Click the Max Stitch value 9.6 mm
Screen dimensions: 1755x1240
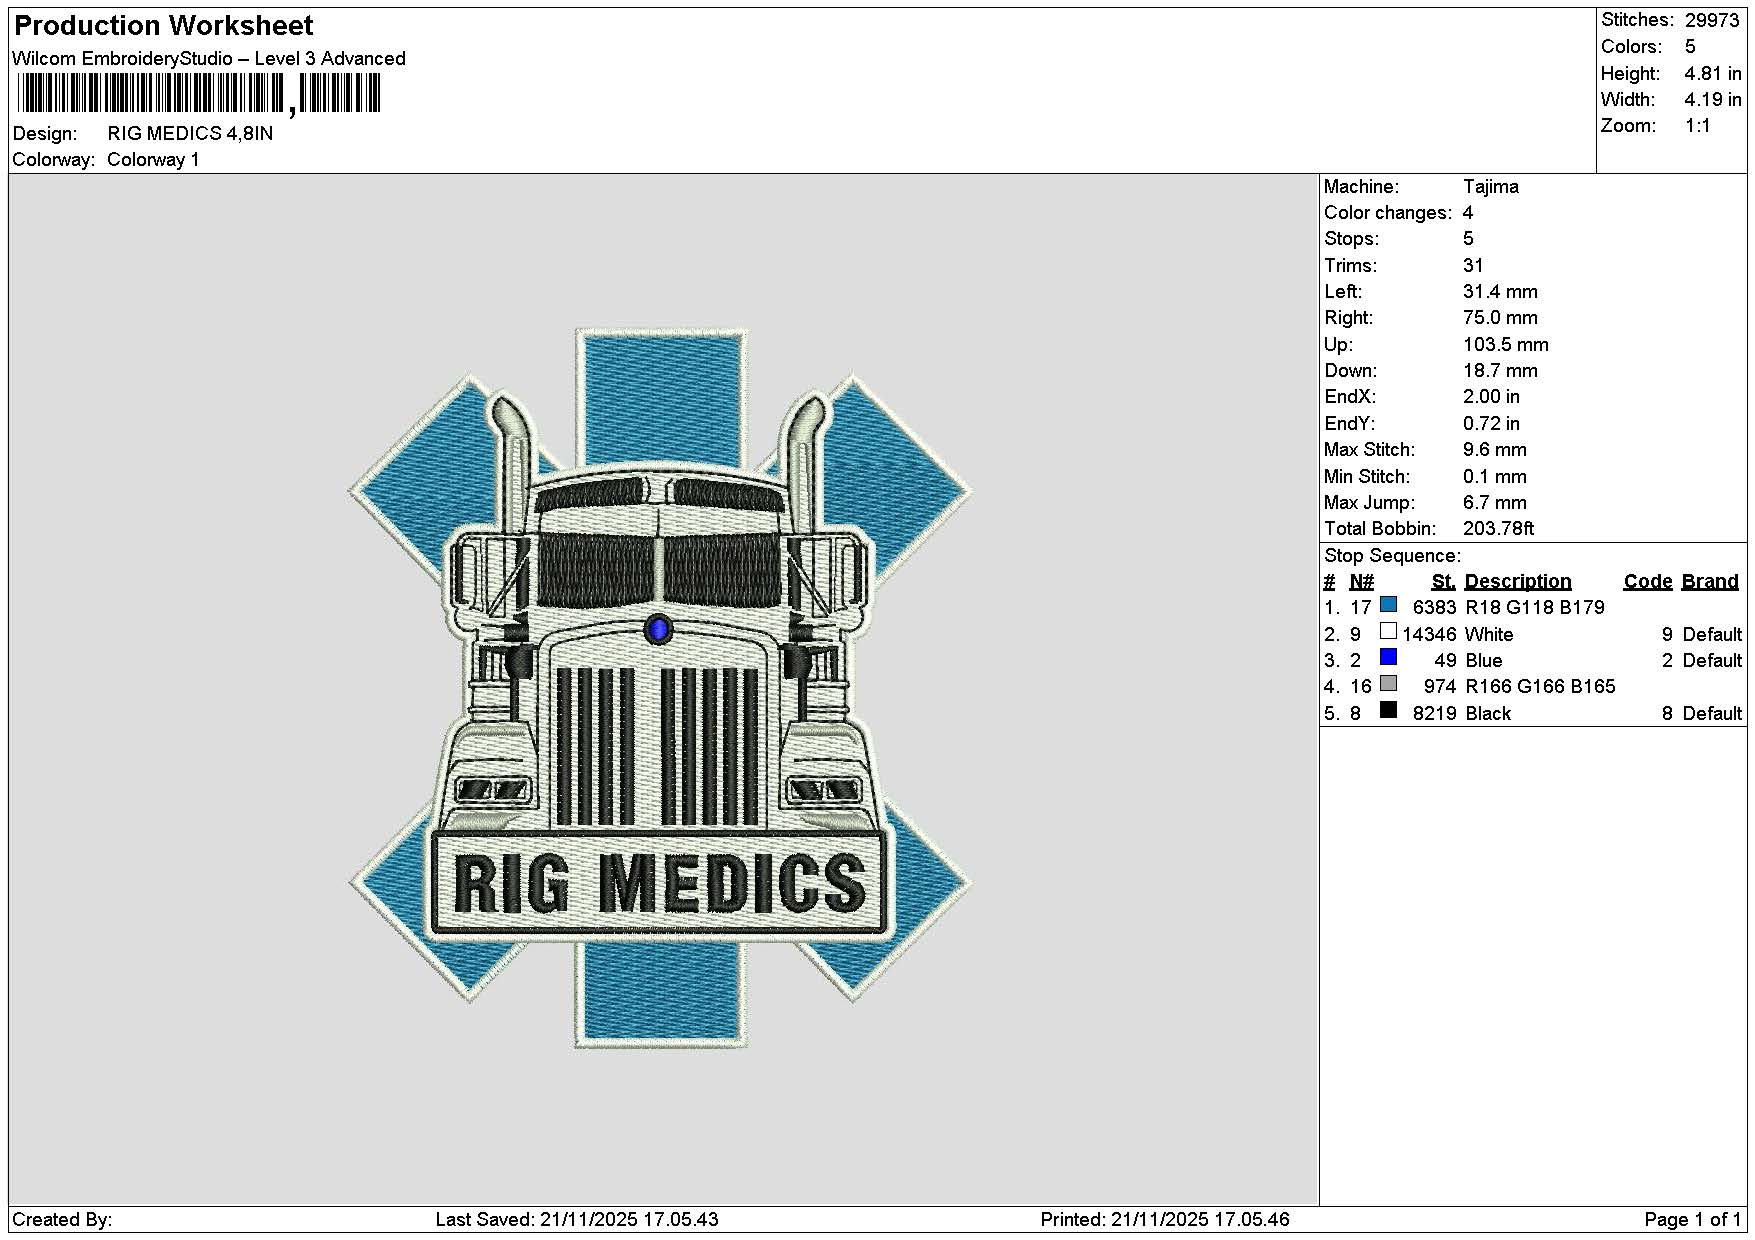[x=1495, y=449]
